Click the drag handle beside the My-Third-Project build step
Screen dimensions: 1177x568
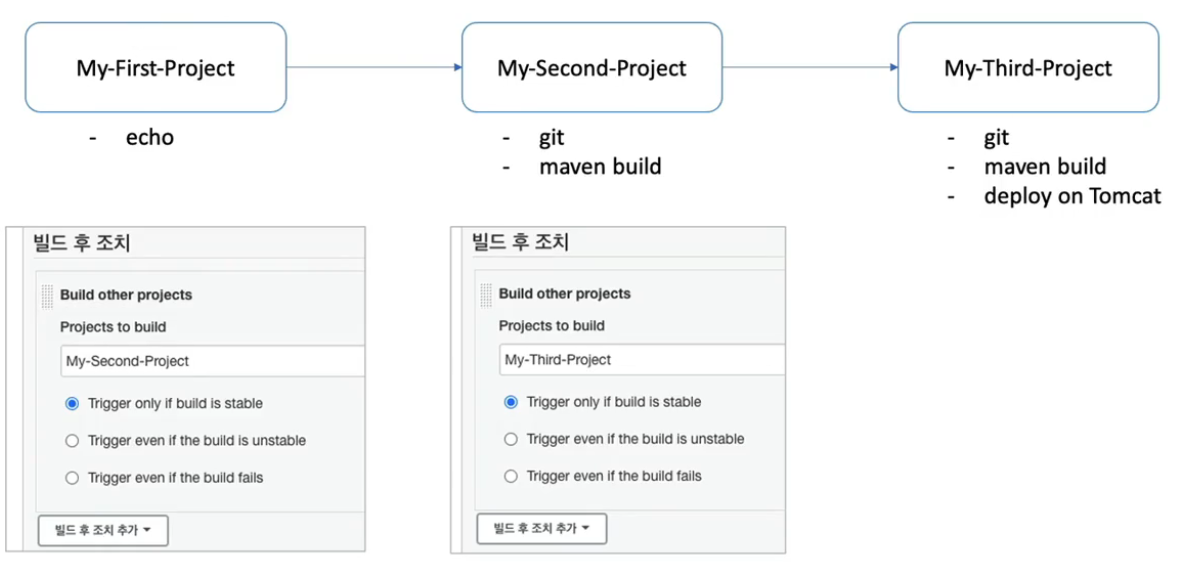pos(486,294)
